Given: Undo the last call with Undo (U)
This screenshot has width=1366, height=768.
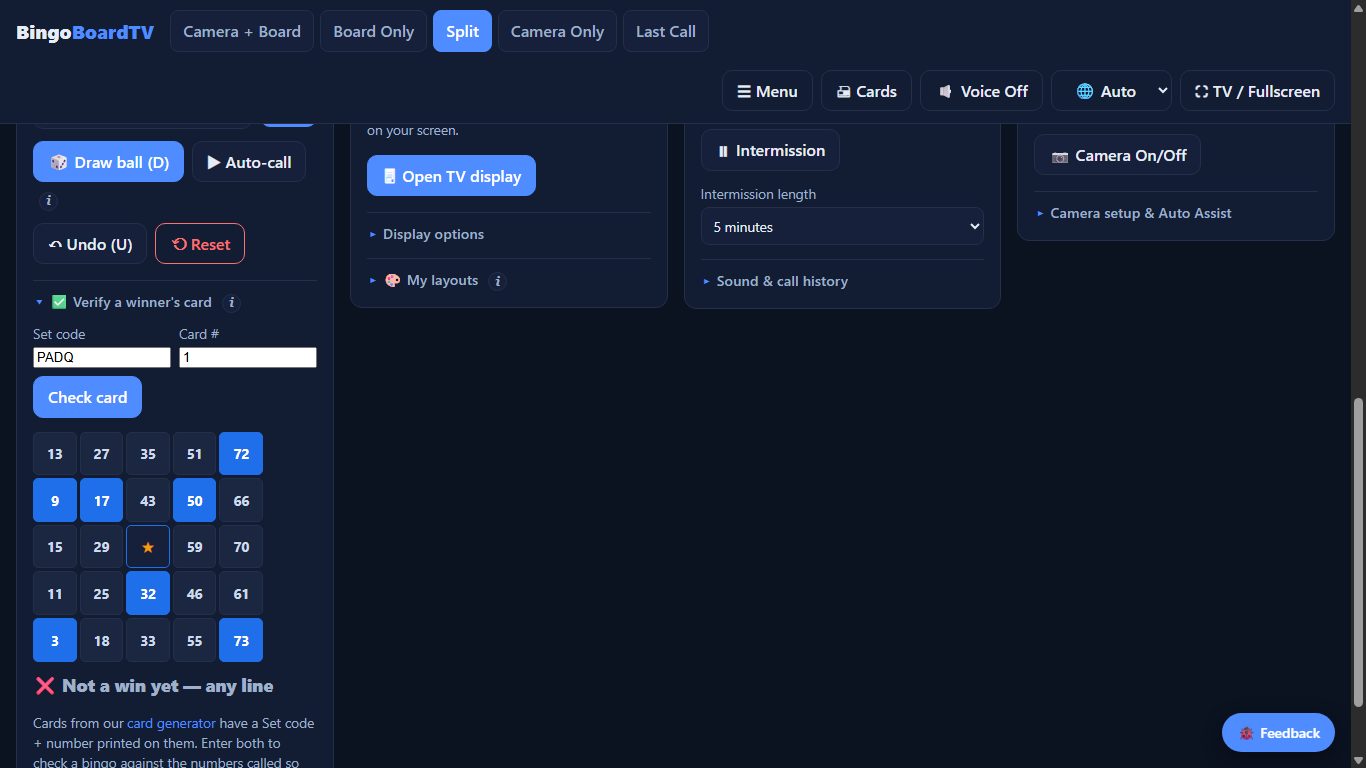Looking at the screenshot, I should [90, 244].
